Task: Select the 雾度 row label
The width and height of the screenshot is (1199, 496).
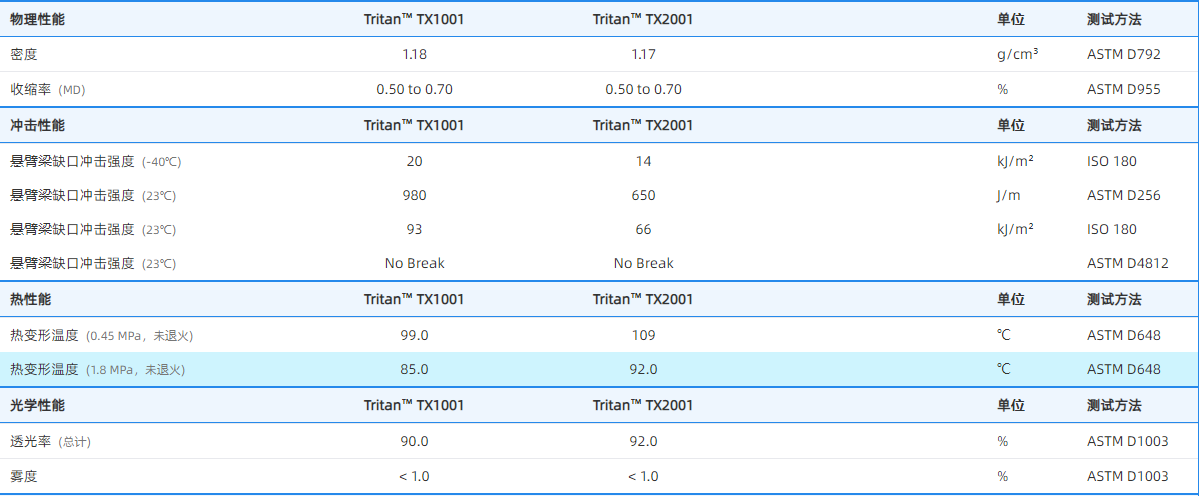Action: pyautogui.click(x=24, y=476)
